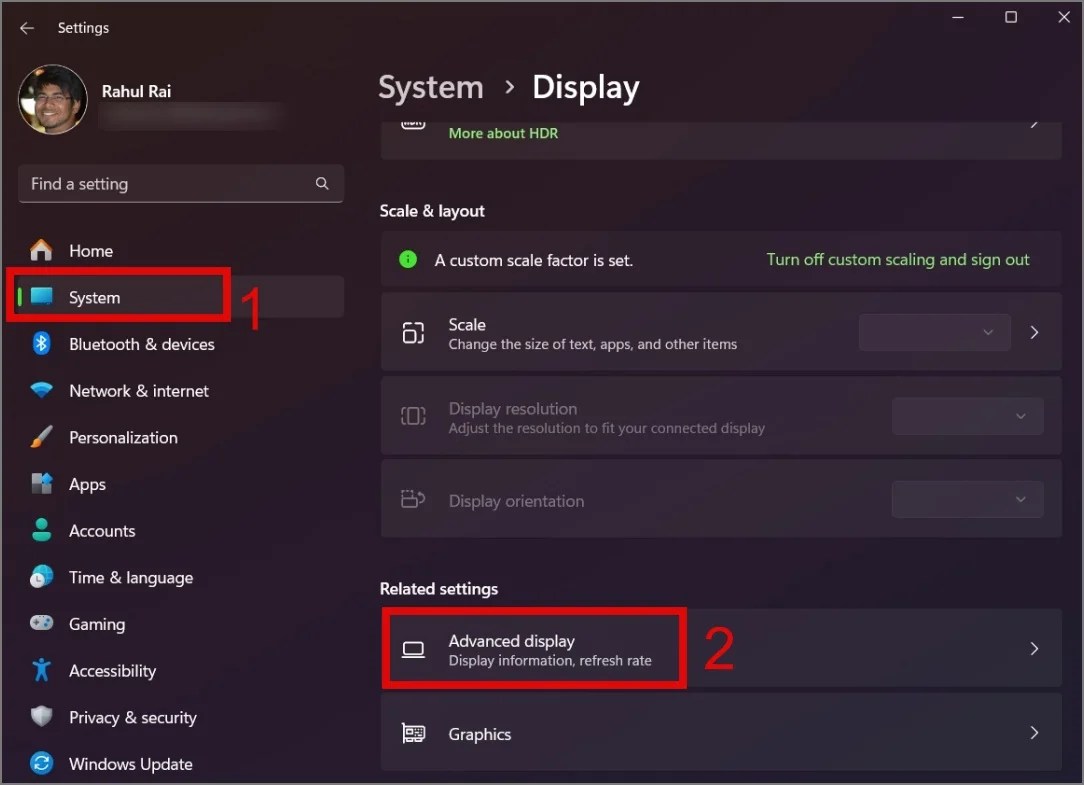Click Turn off custom scaling and sign out
This screenshot has width=1084, height=785.
tap(897, 259)
